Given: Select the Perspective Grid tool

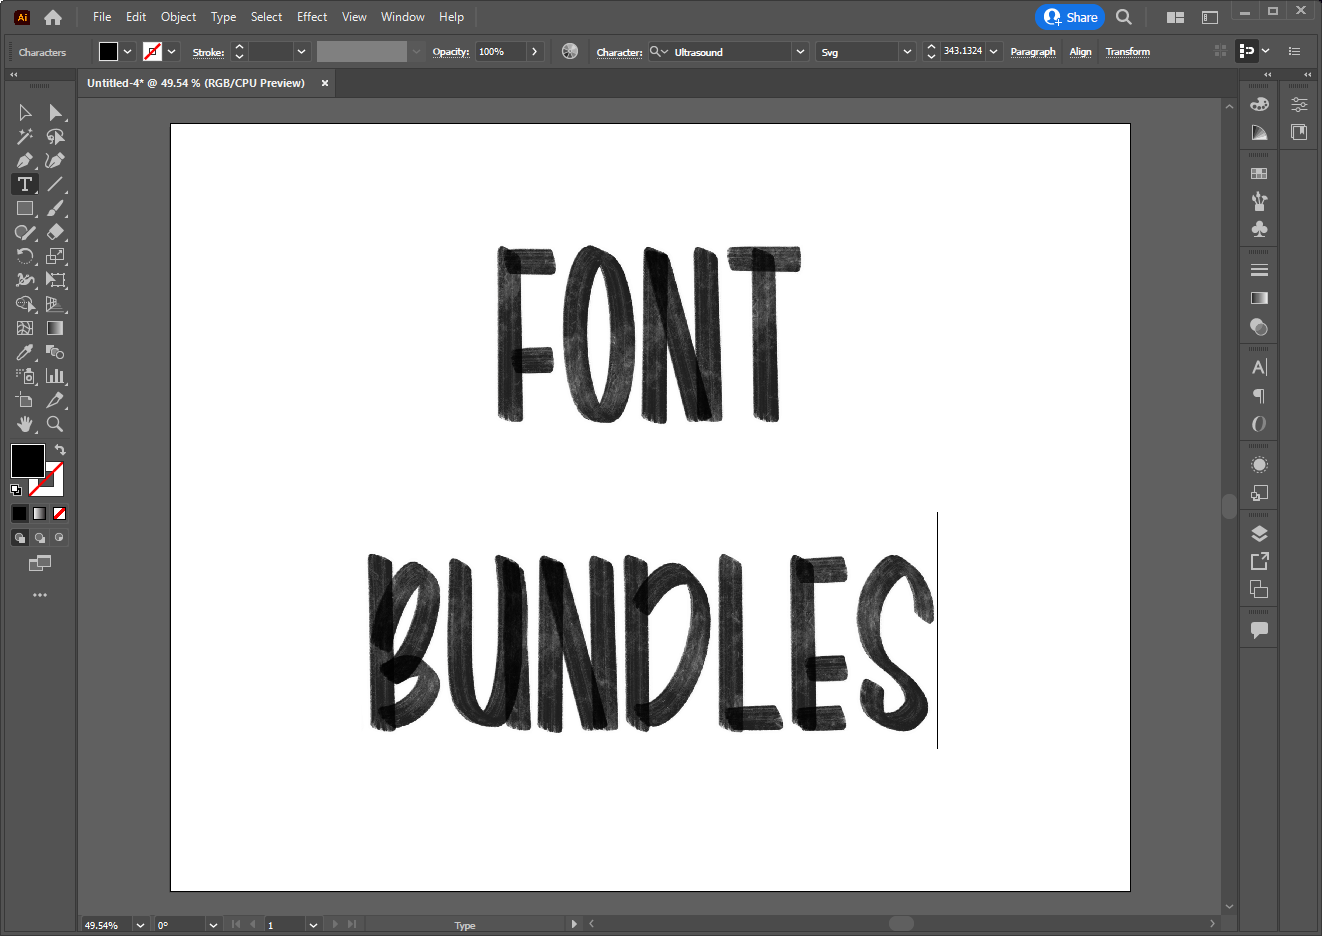Looking at the screenshot, I should coord(55,304).
